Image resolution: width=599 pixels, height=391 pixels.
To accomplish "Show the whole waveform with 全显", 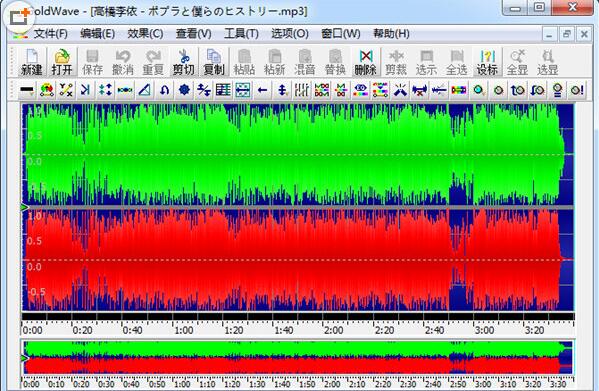I will pyautogui.click(x=518, y=62).
